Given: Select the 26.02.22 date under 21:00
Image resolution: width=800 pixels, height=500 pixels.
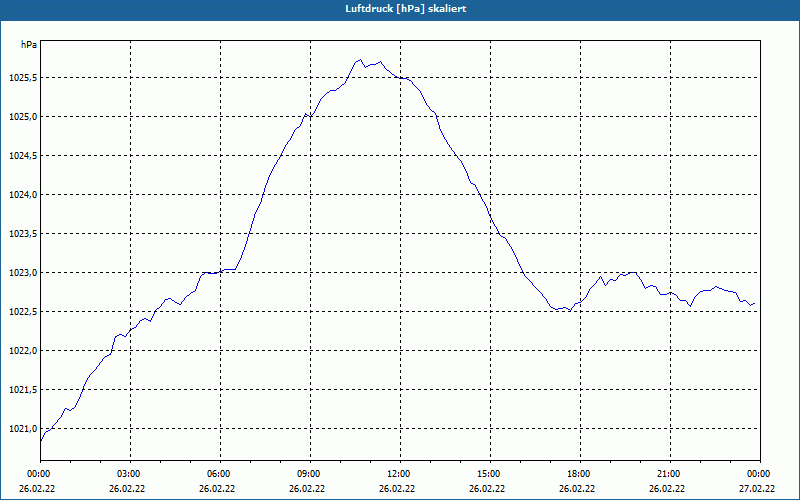Looking at the screenshot, I should [x=667, y=489].
